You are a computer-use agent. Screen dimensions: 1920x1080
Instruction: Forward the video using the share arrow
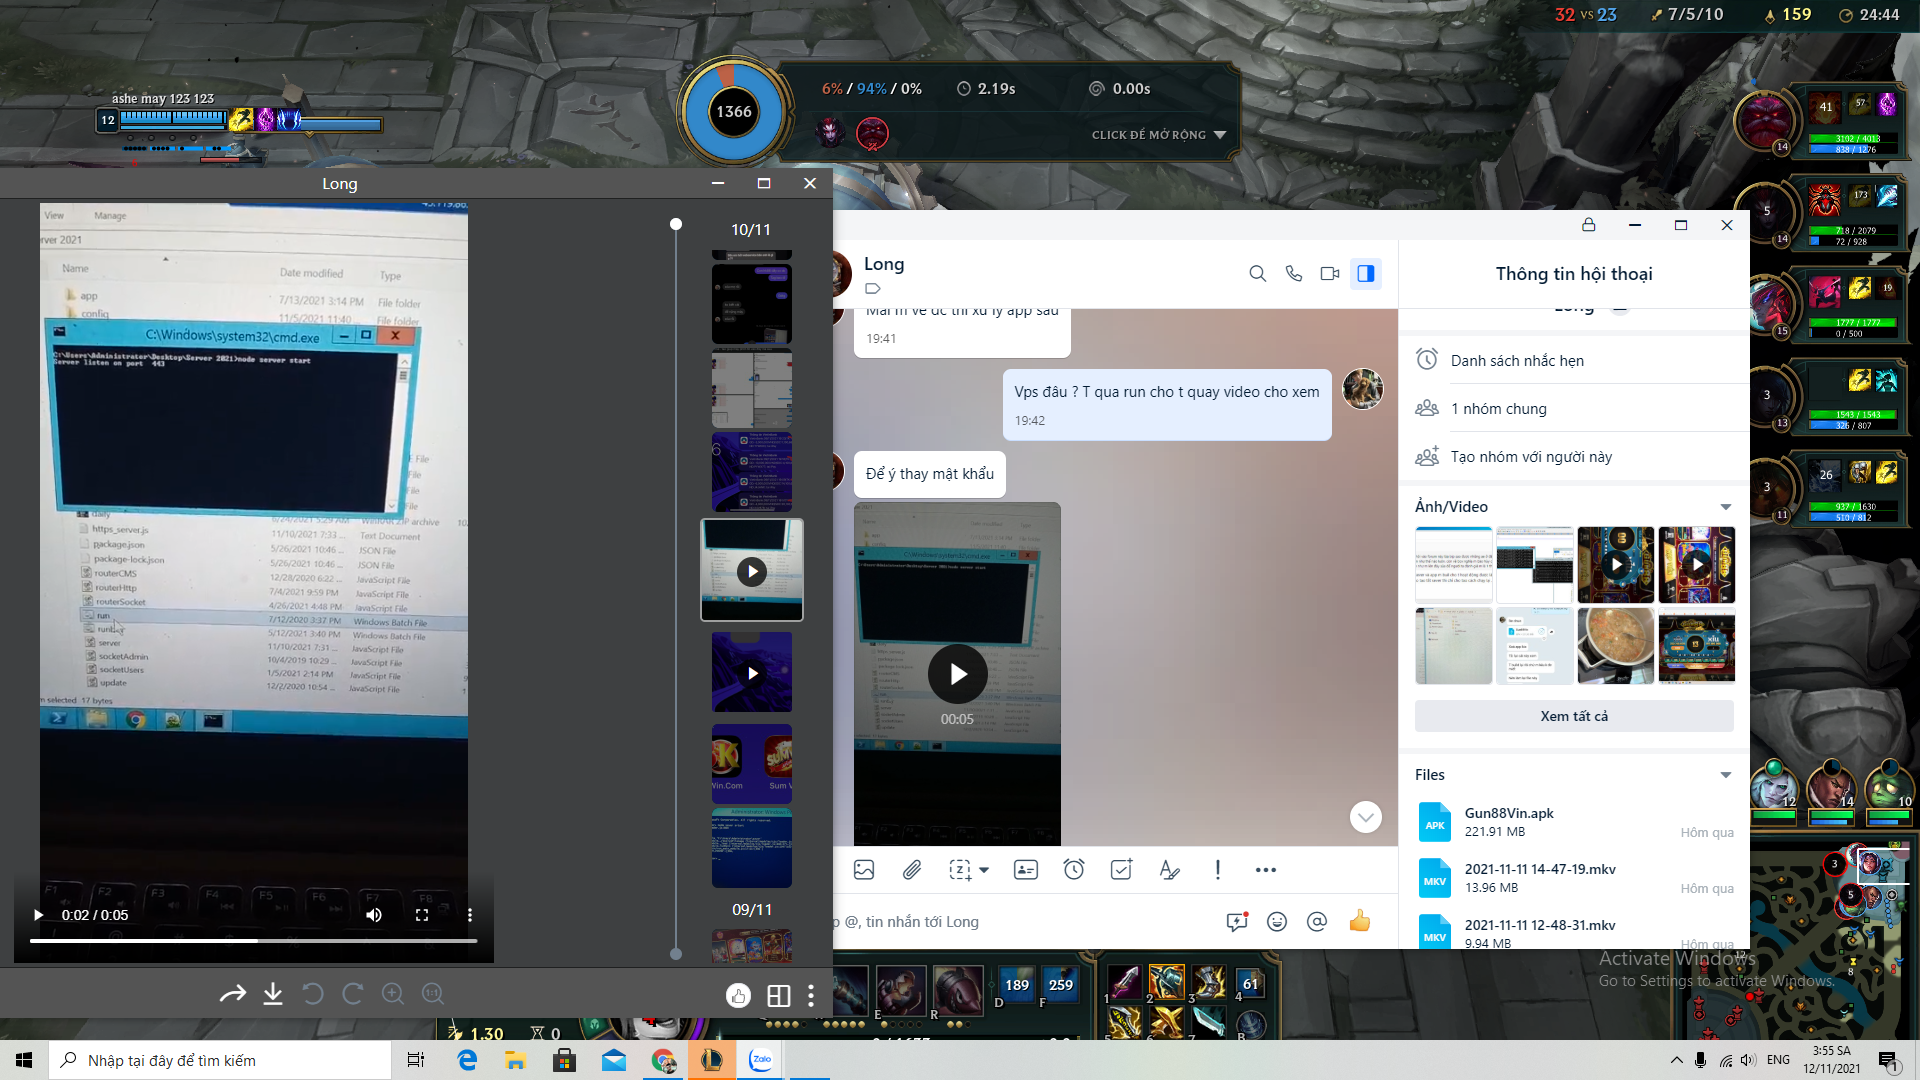[x=232, y=994]
